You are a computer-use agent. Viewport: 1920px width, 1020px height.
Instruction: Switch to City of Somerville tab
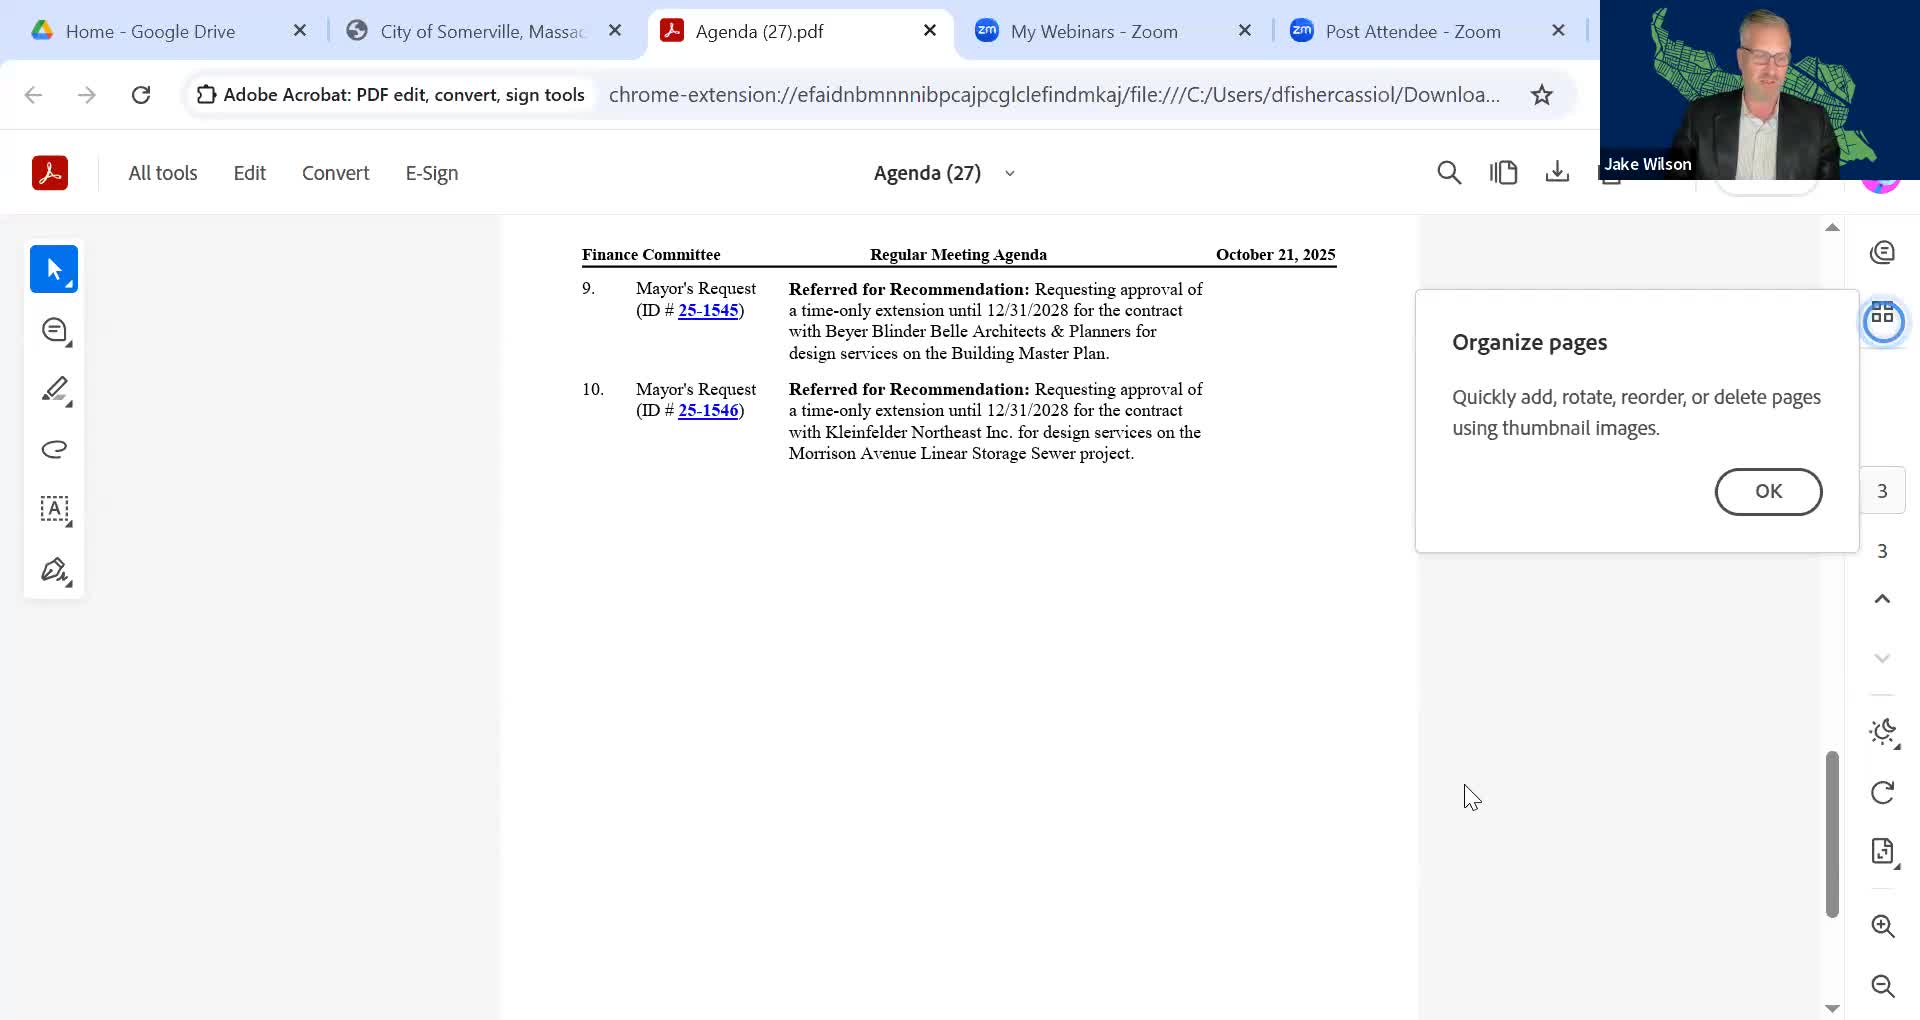[x=483, y=31]
